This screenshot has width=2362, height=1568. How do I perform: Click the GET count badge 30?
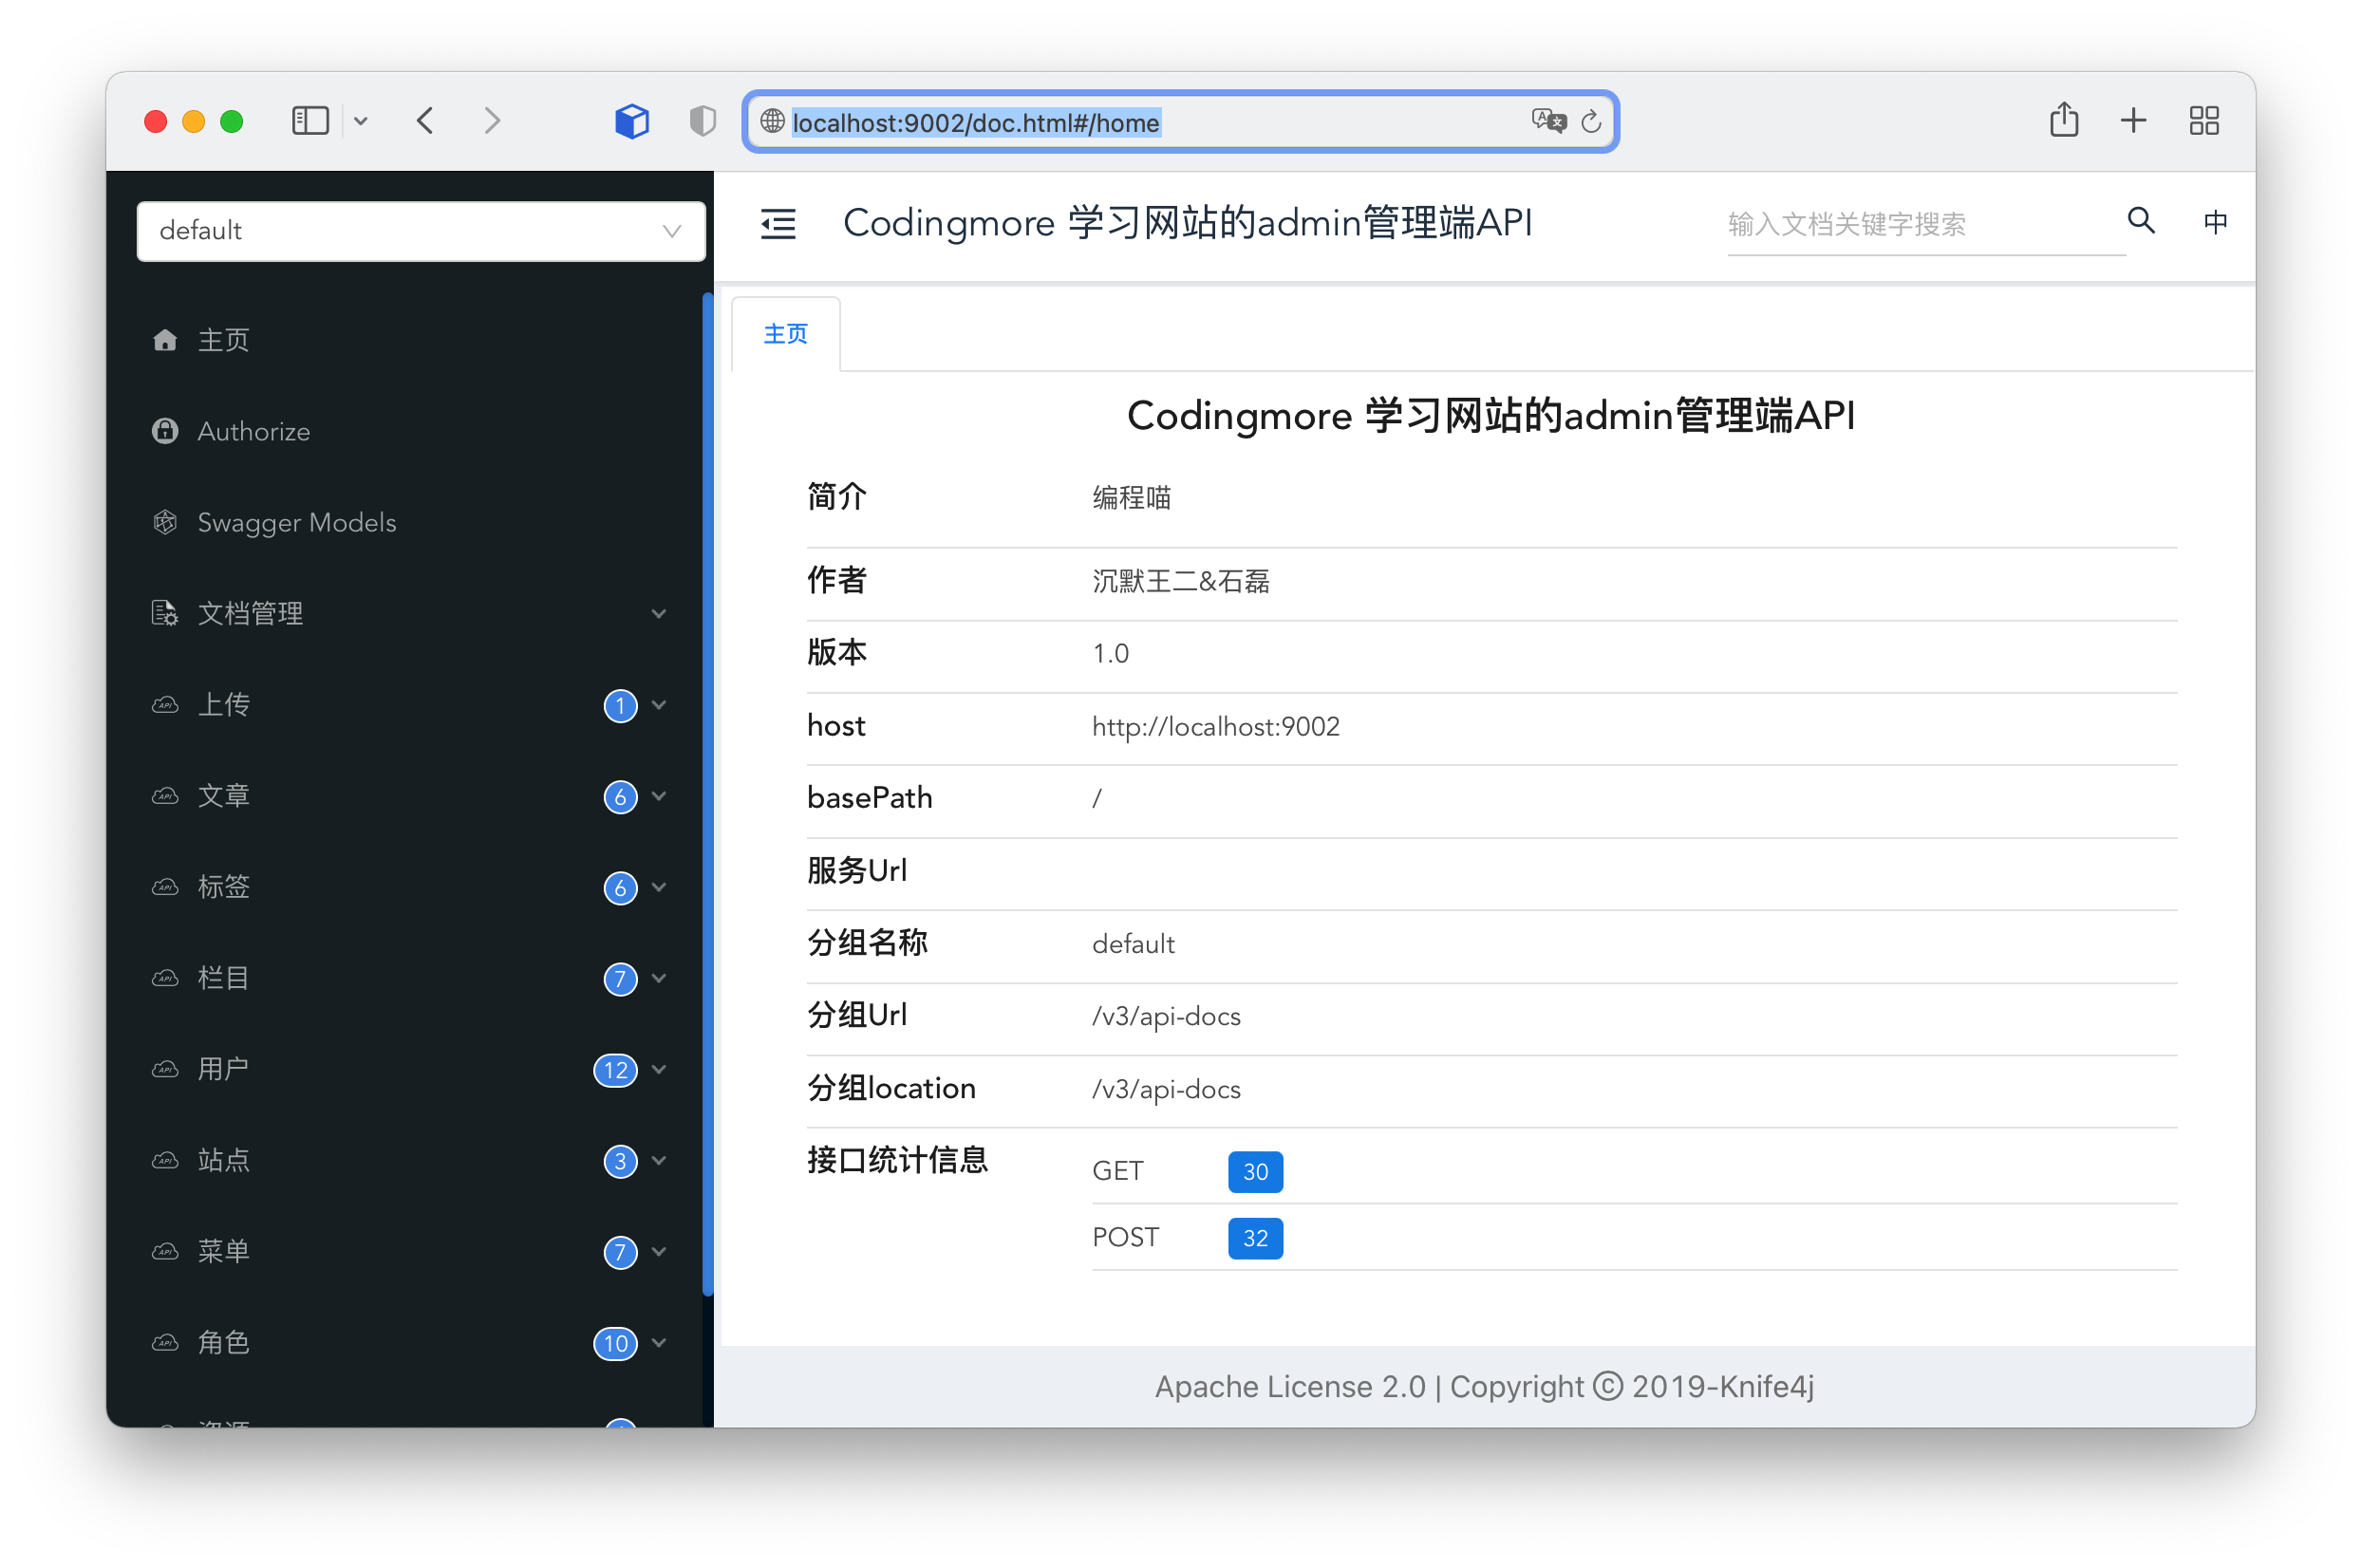(1255, 1172)
